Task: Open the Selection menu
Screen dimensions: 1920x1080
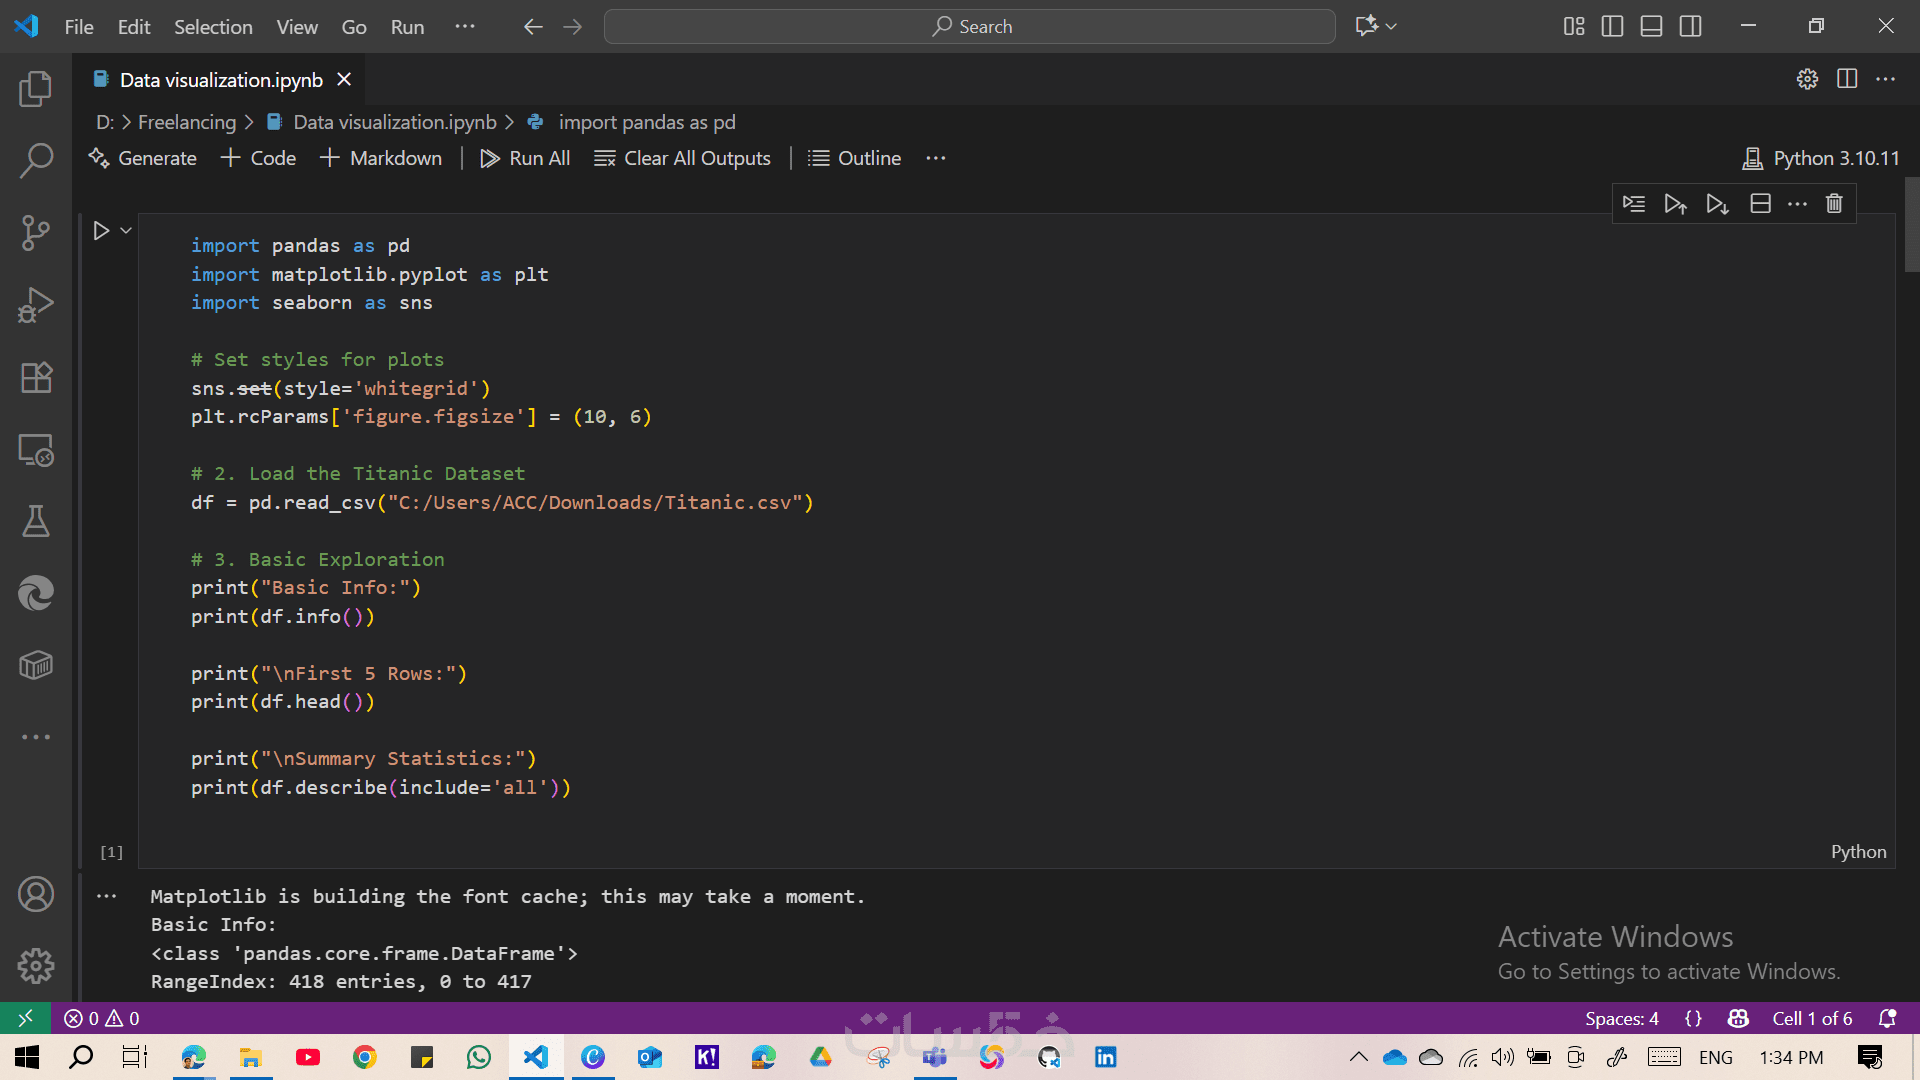Action: click(213, 27)
